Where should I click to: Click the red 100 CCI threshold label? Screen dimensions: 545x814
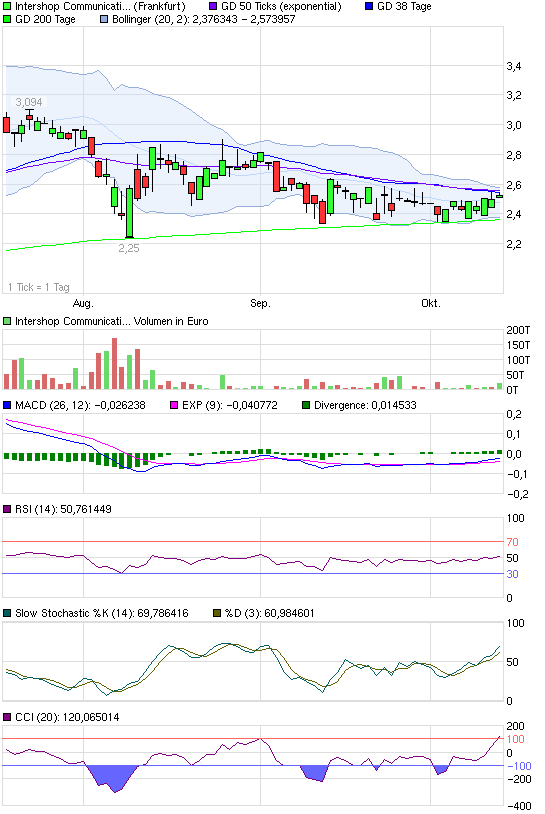coord(515,739)
